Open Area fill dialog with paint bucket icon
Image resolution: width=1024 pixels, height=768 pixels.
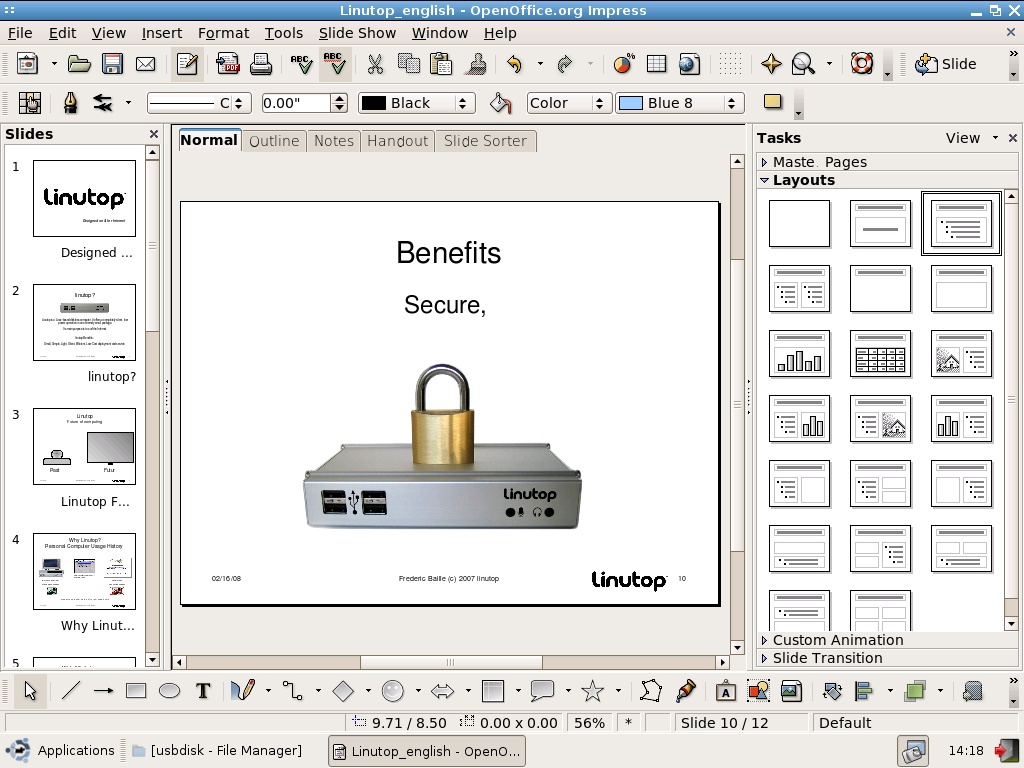500,103
